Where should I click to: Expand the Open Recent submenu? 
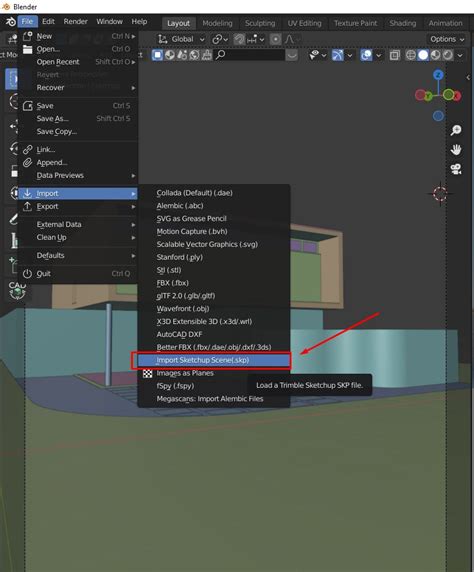(78, 62)
